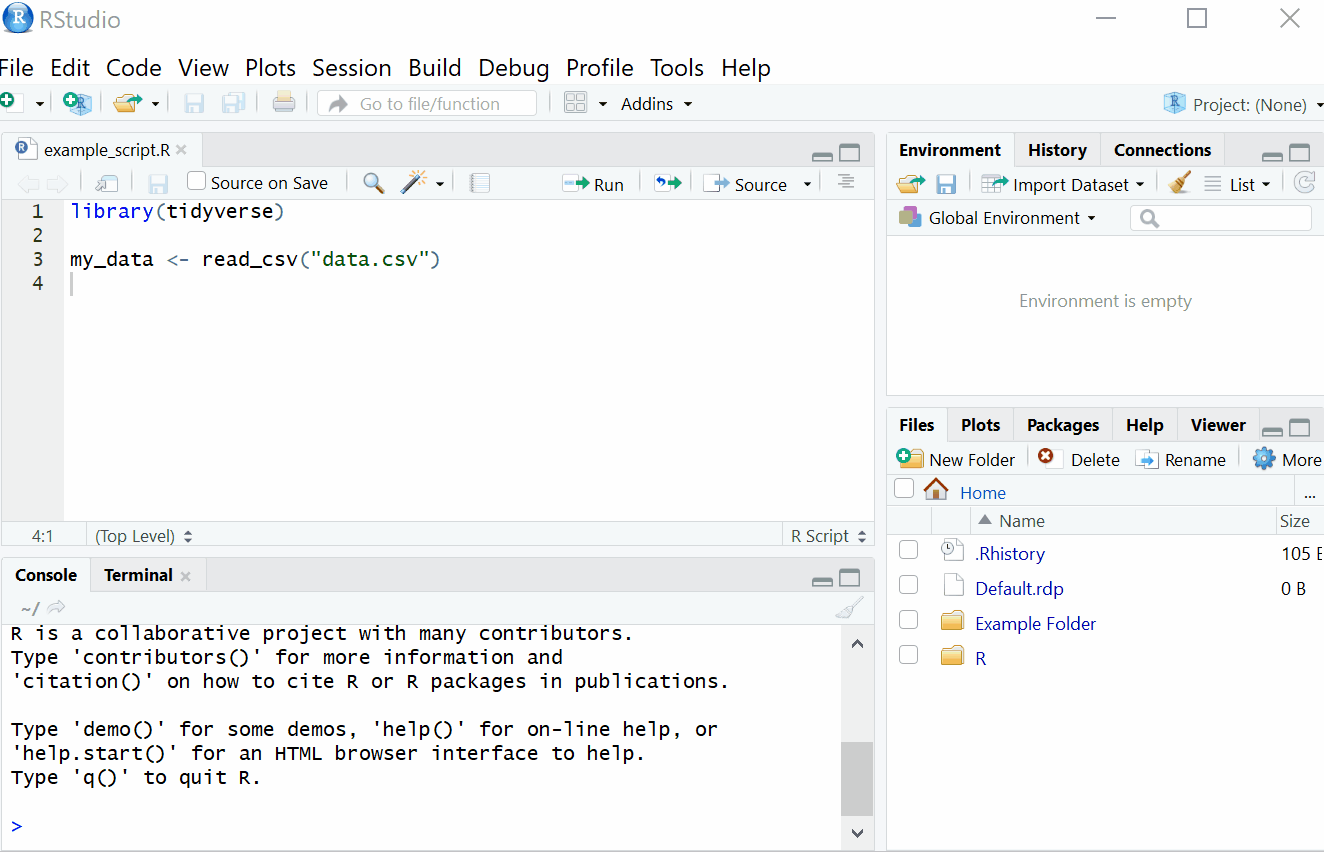Switch to the Packages tab
This screenshot has height=852, width=1324.
1062,425
